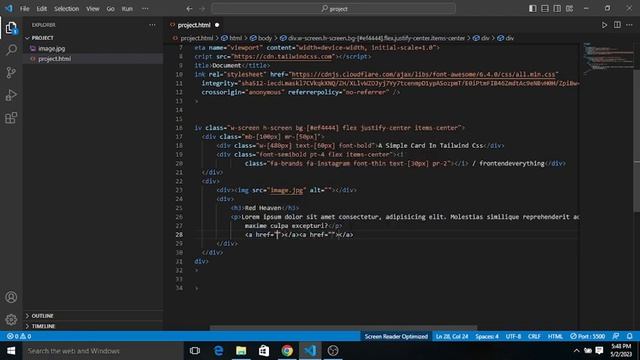Open the hidden menu bar items ellipsis
640x360 pixels.
(145, 9)
